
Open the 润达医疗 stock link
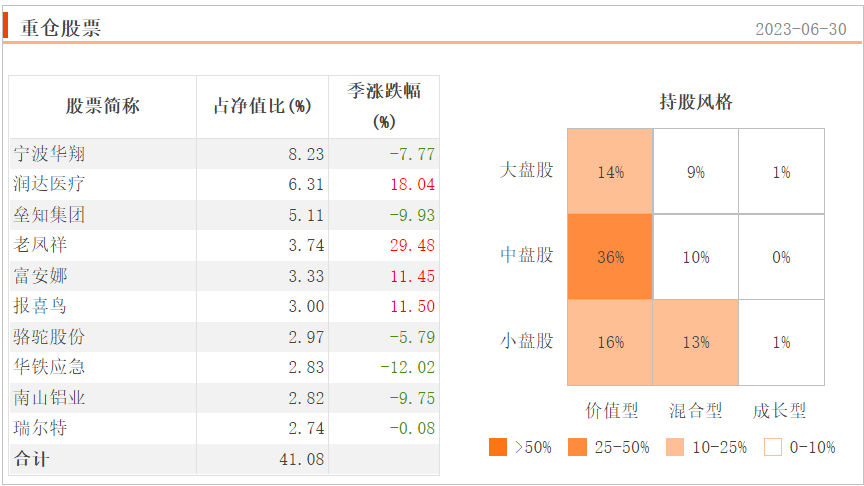[x=50, y=184]
